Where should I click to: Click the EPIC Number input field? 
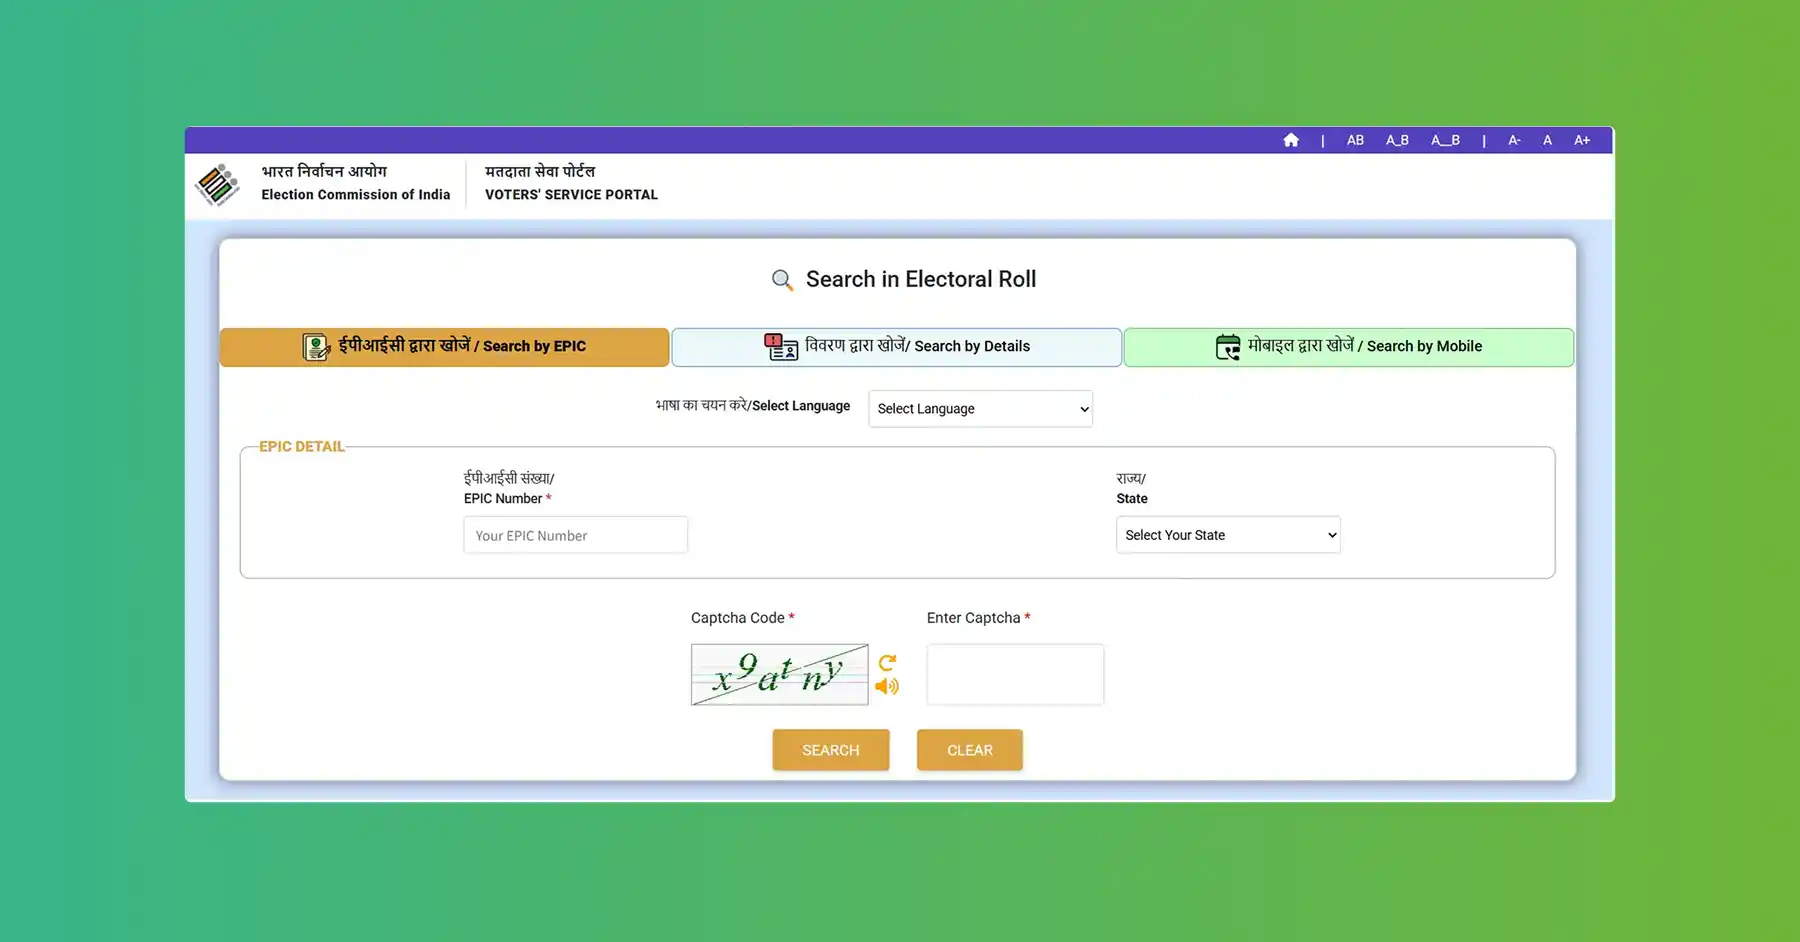point(575,535)
